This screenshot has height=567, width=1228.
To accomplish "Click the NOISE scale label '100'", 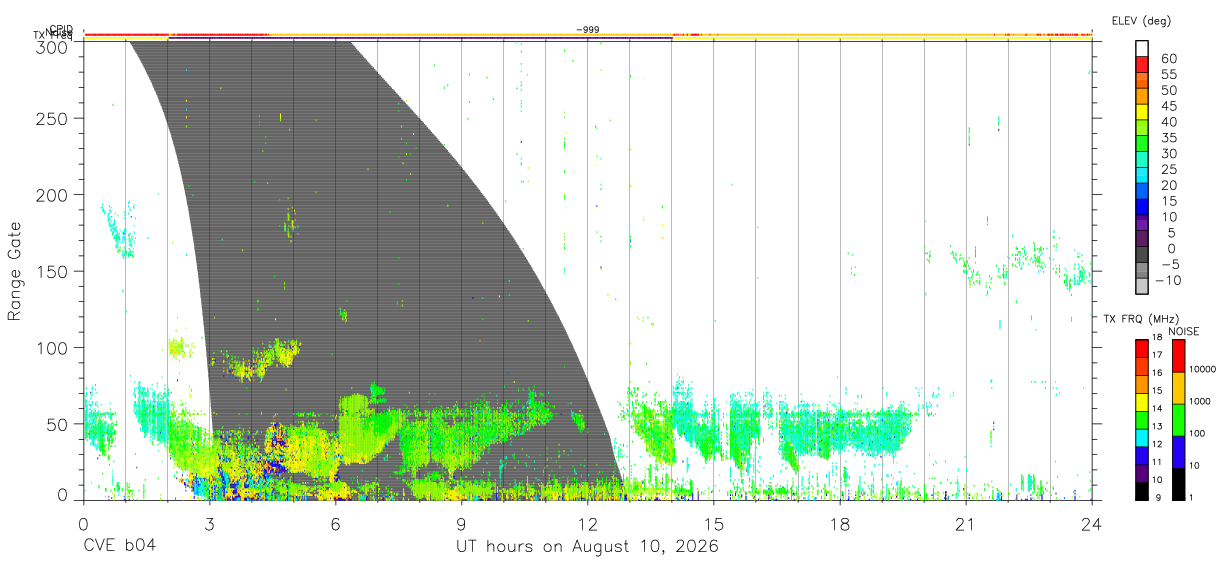I will [x=1197, y=434].
